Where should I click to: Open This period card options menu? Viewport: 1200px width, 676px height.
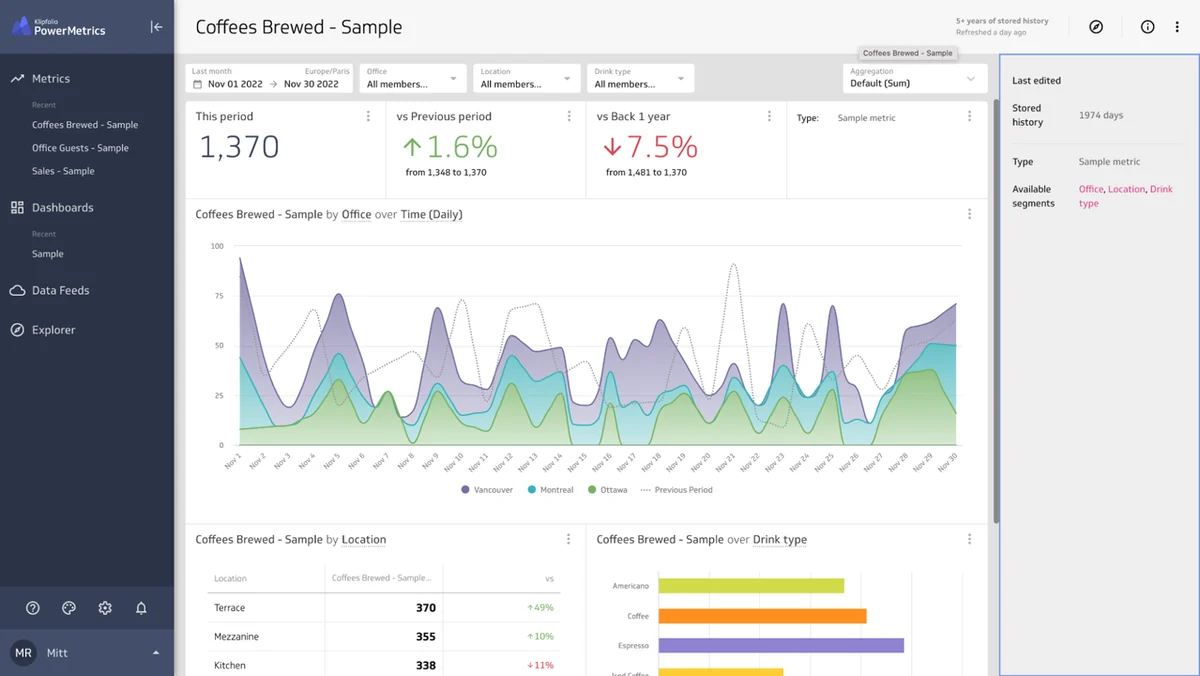tap(368, 117)
